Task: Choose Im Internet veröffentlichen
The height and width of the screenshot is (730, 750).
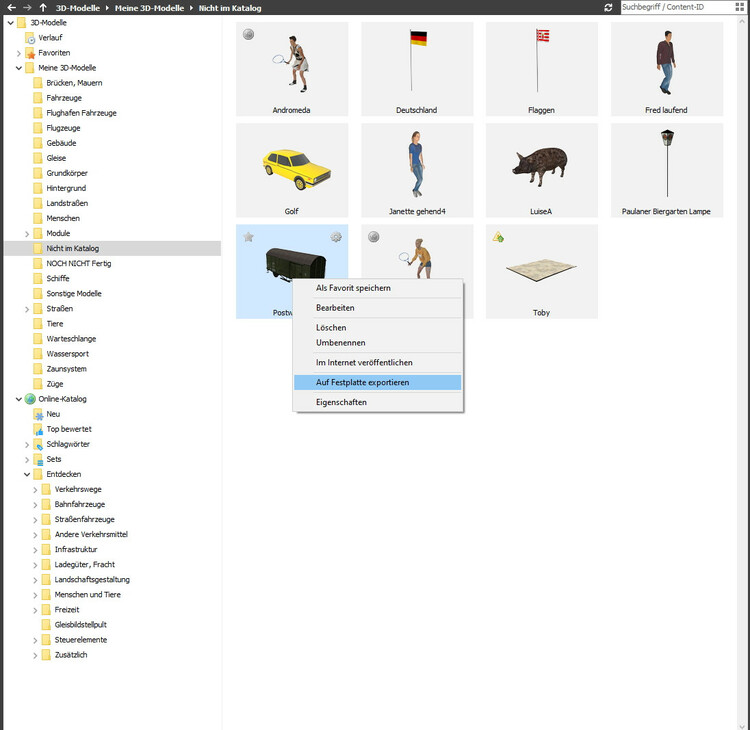Action: click(x=378, y=363)
